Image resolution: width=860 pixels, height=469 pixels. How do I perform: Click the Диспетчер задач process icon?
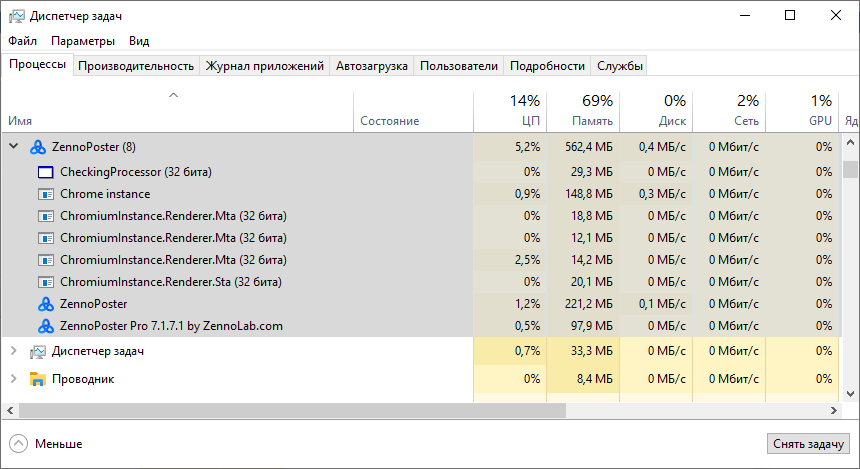point(38,352)
